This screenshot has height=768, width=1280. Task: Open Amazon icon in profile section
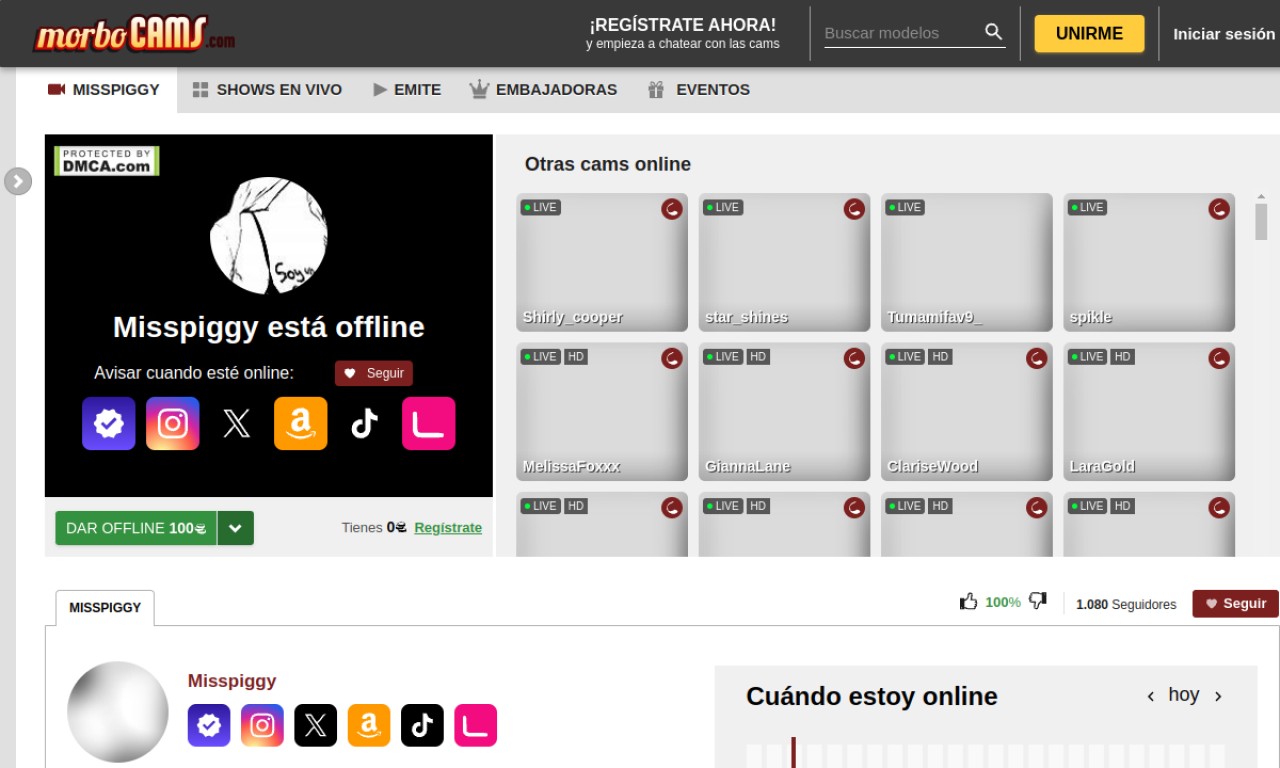(369, 725)
